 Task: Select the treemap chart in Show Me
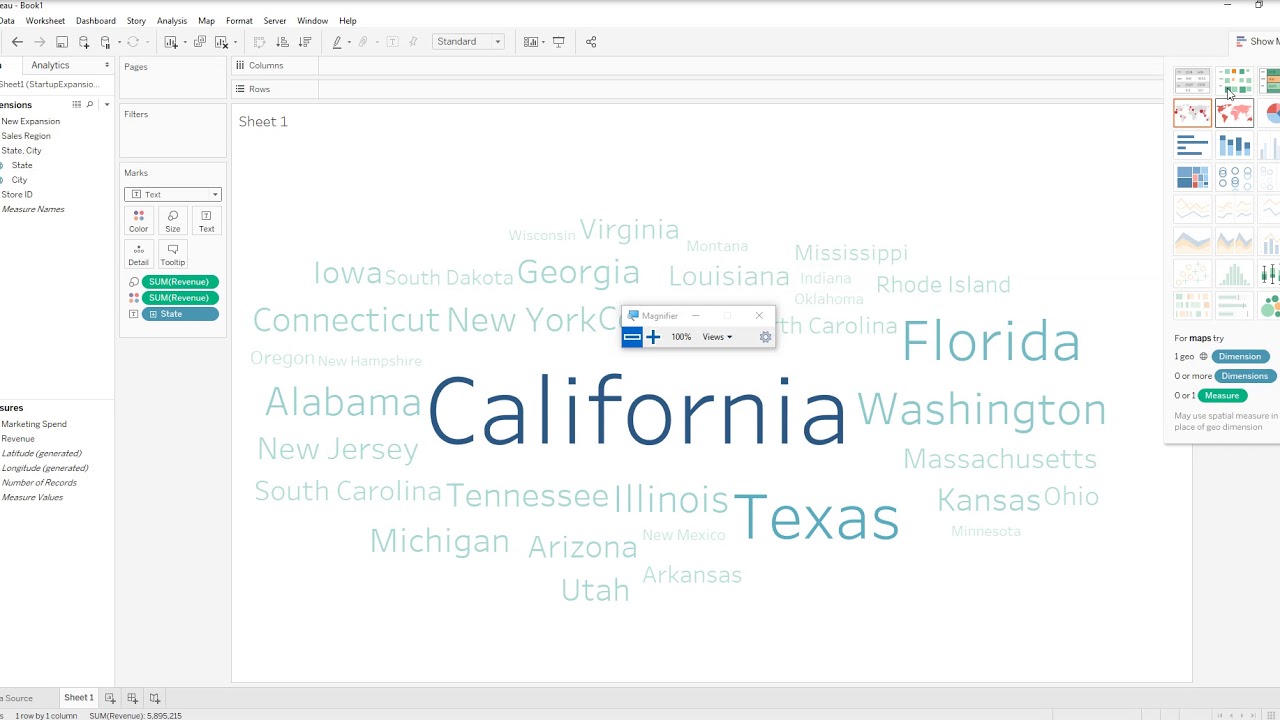point(1192,178)
